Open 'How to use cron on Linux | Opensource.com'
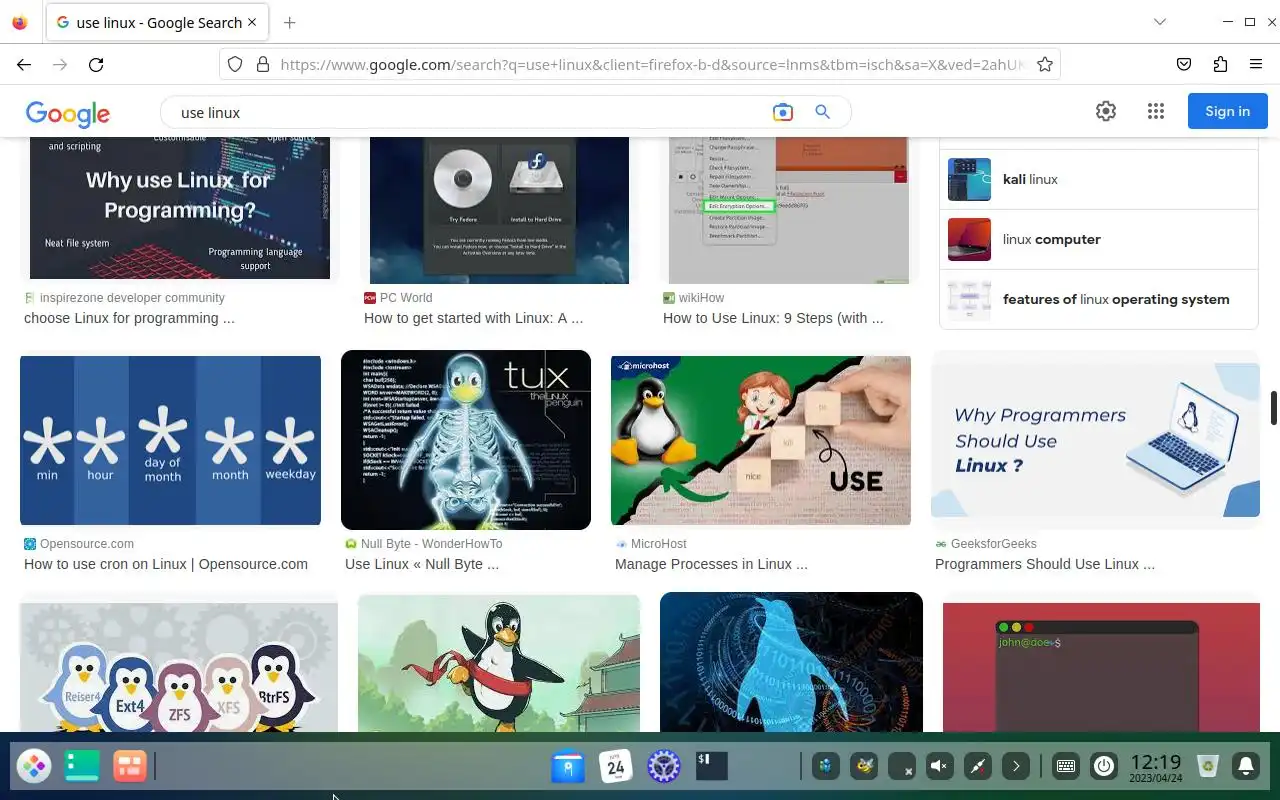 click(x=166, y=564)
